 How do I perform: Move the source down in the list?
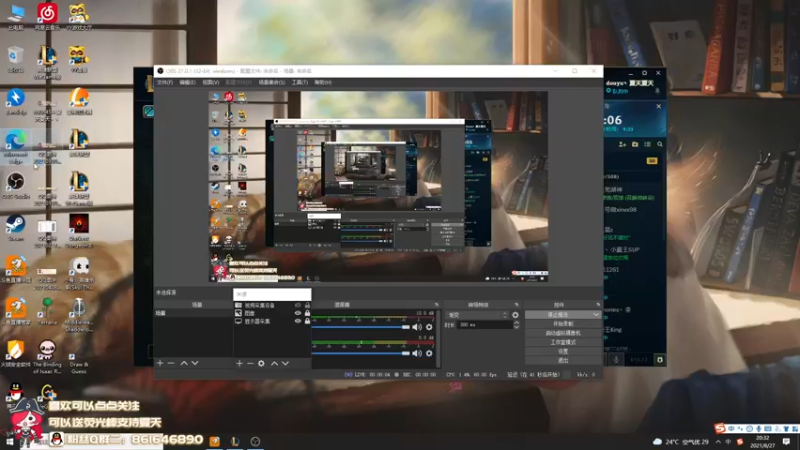(x=286, y=363)
